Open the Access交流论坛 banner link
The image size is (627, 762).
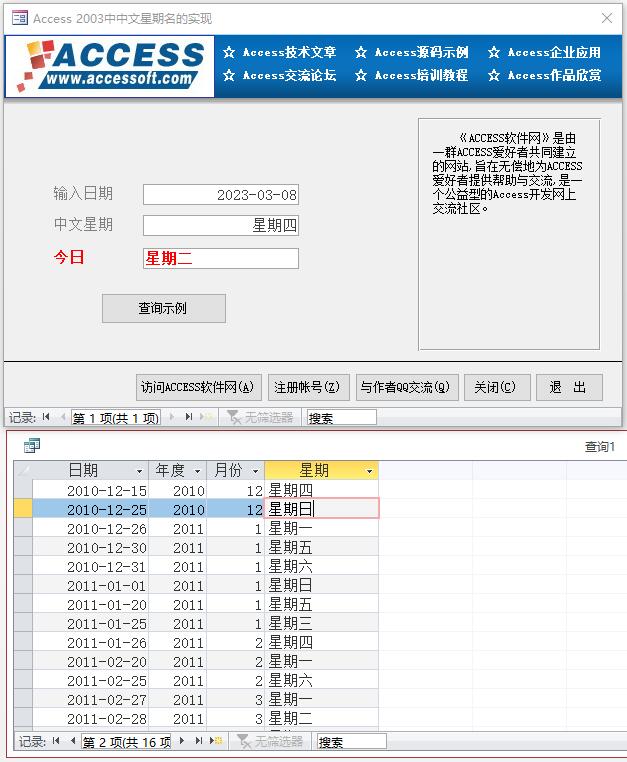coord(280,75)
